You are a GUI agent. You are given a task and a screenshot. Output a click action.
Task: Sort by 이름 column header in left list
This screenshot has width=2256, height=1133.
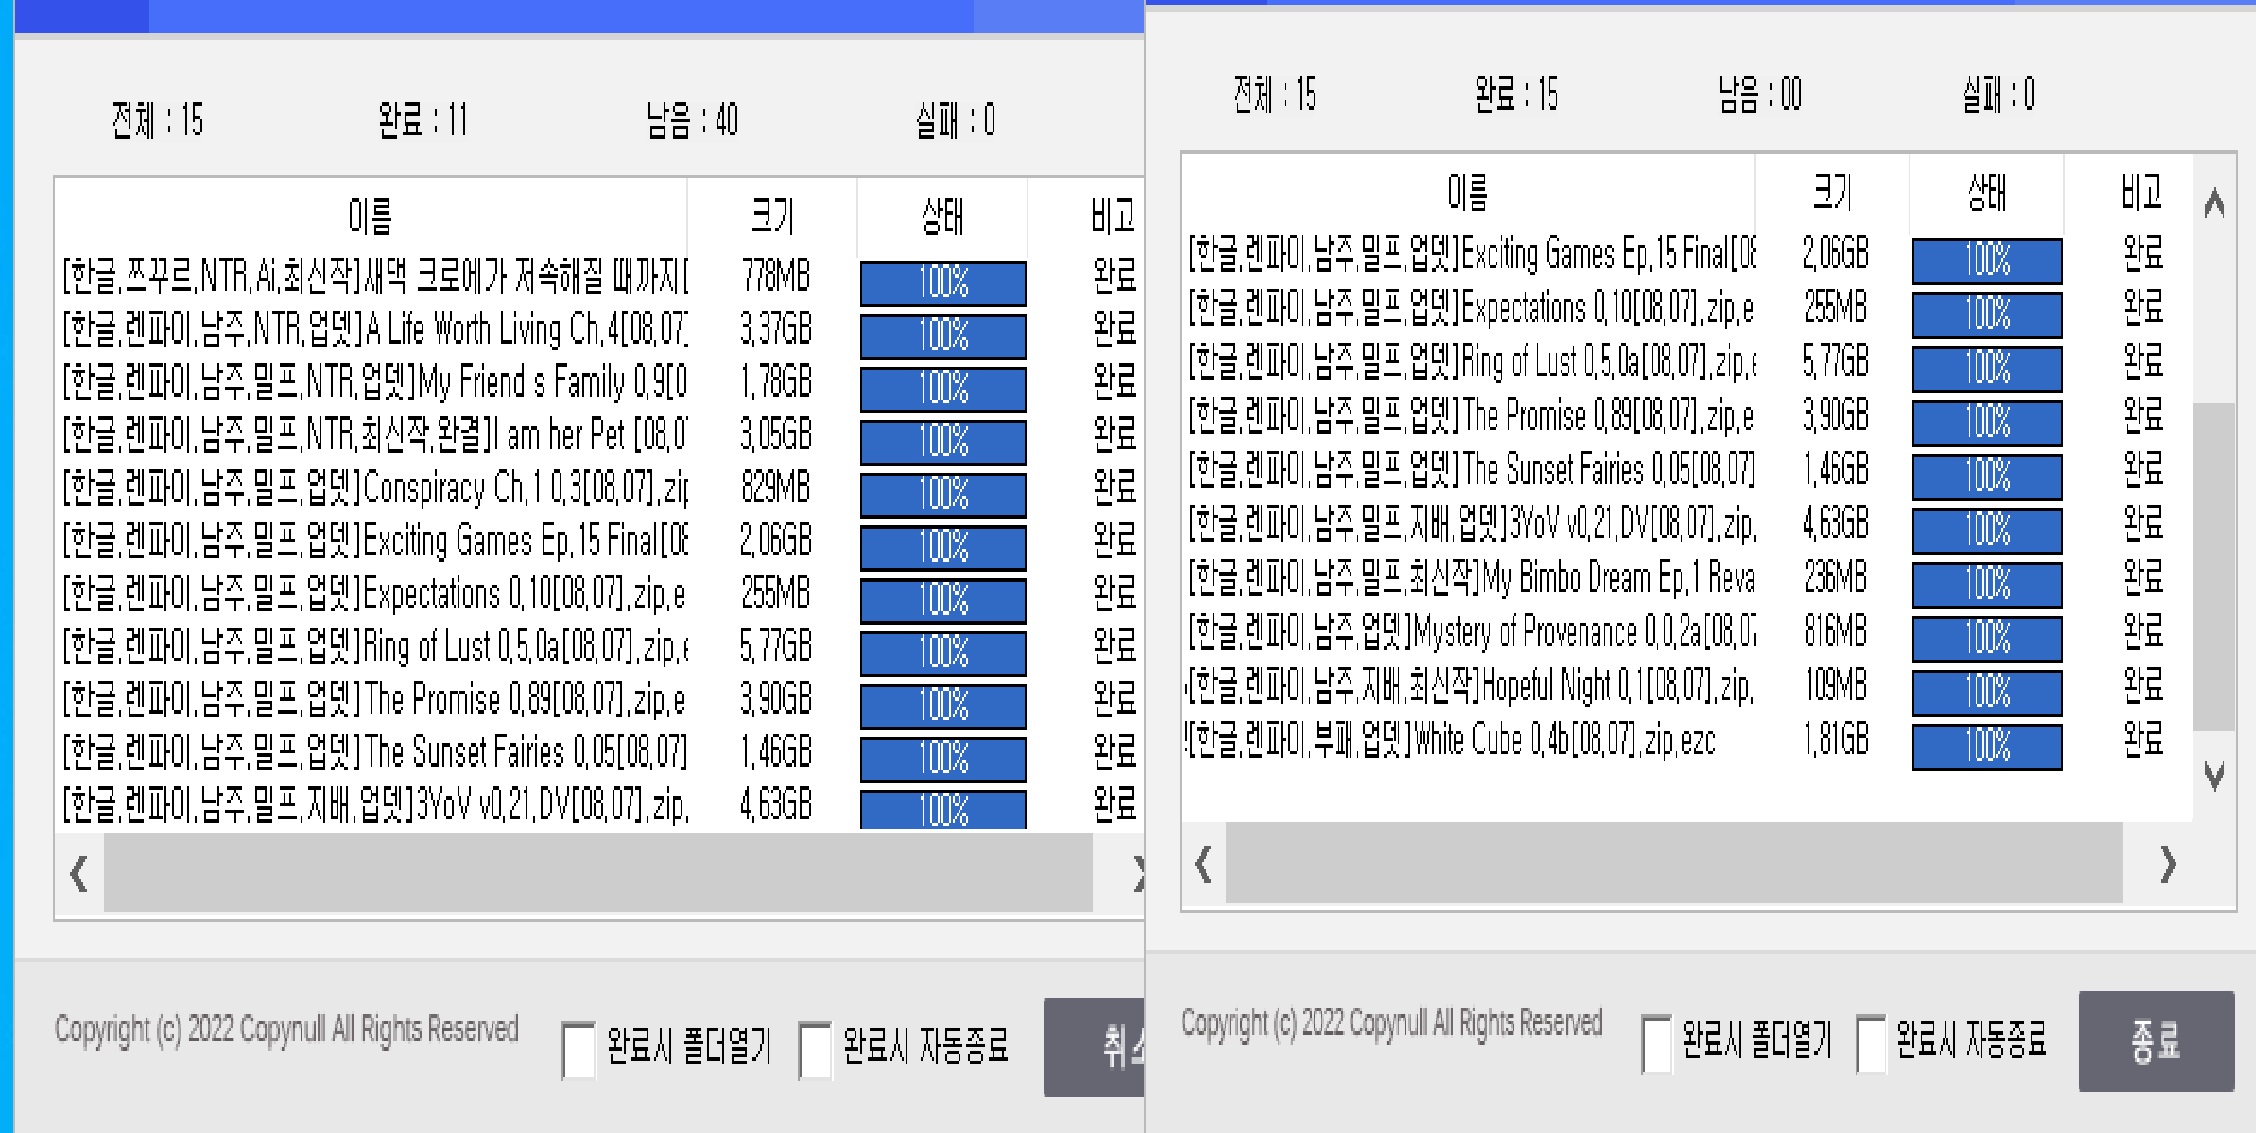370,215
